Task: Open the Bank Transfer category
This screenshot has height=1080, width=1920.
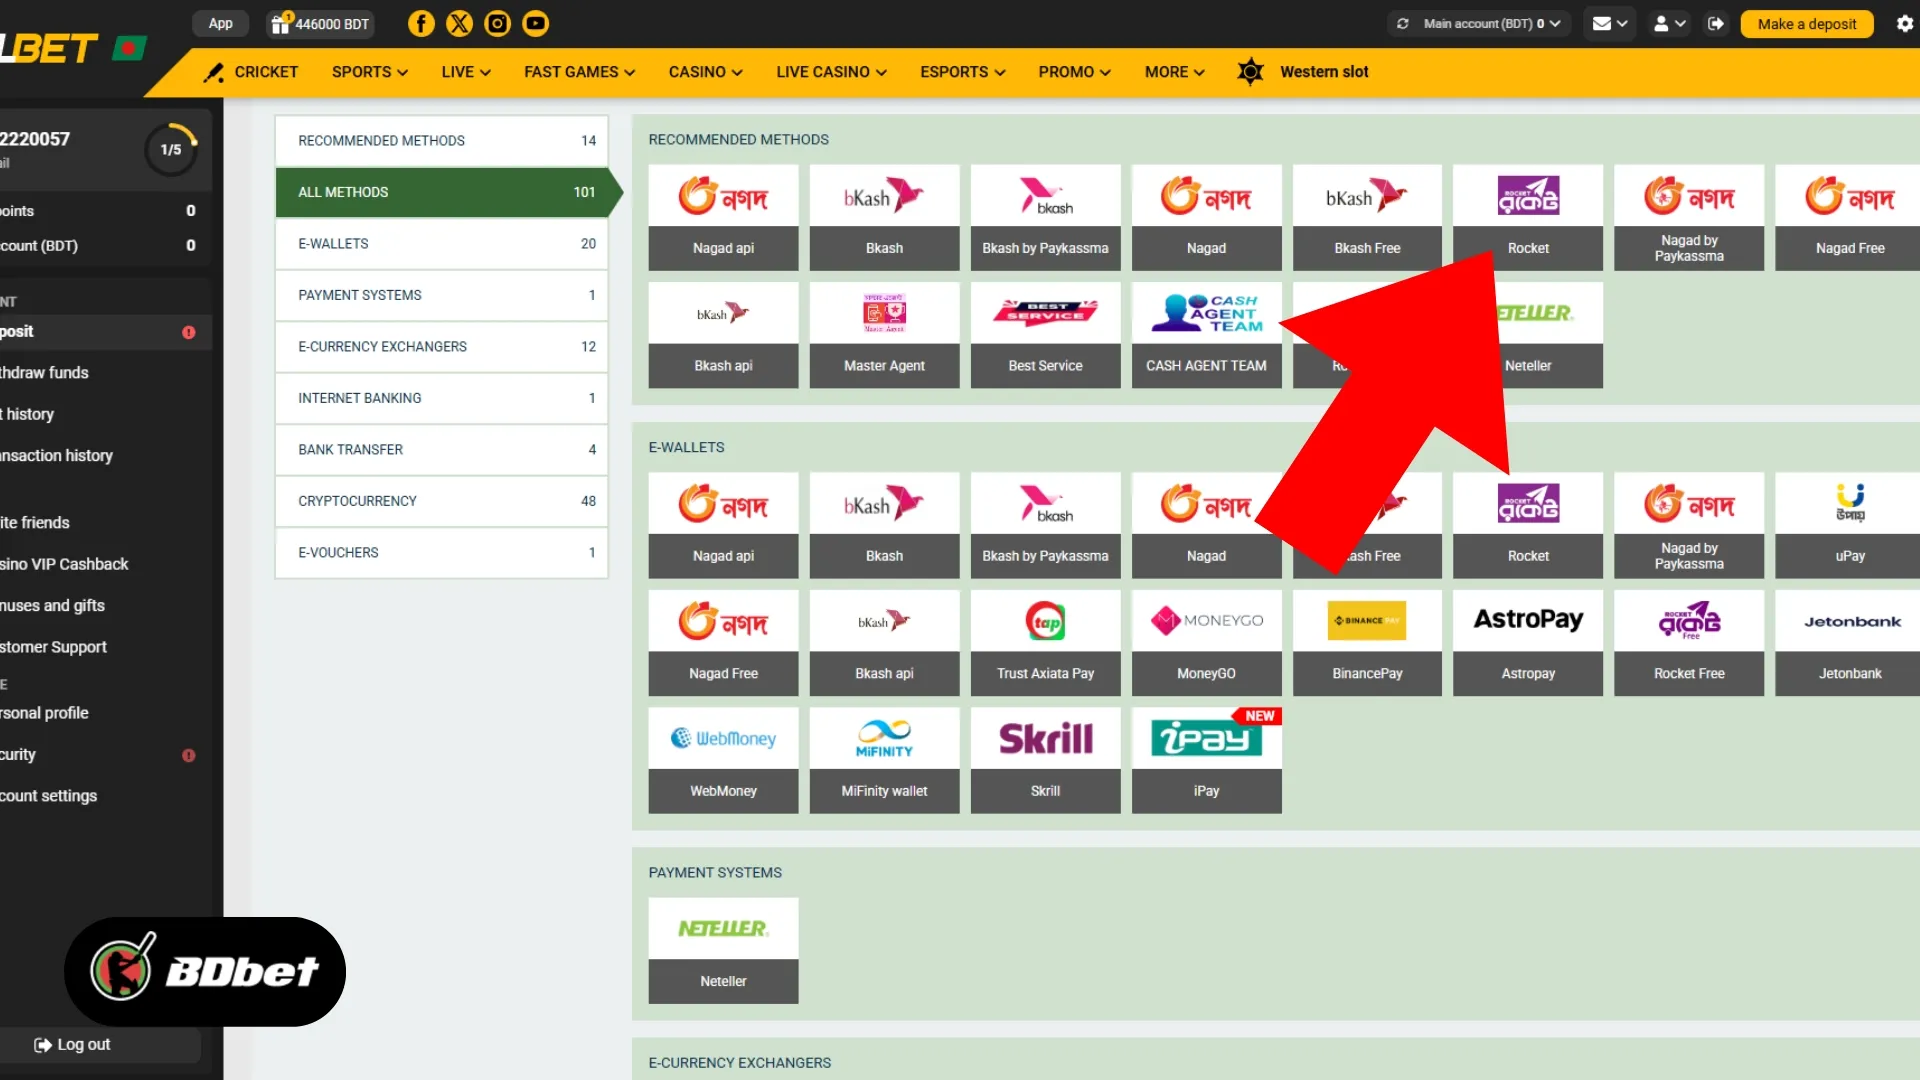Action: tap(442, 450)
